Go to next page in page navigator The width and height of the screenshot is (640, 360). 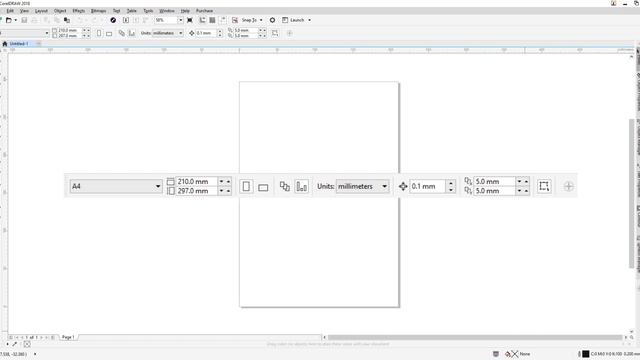pos(41,338)
